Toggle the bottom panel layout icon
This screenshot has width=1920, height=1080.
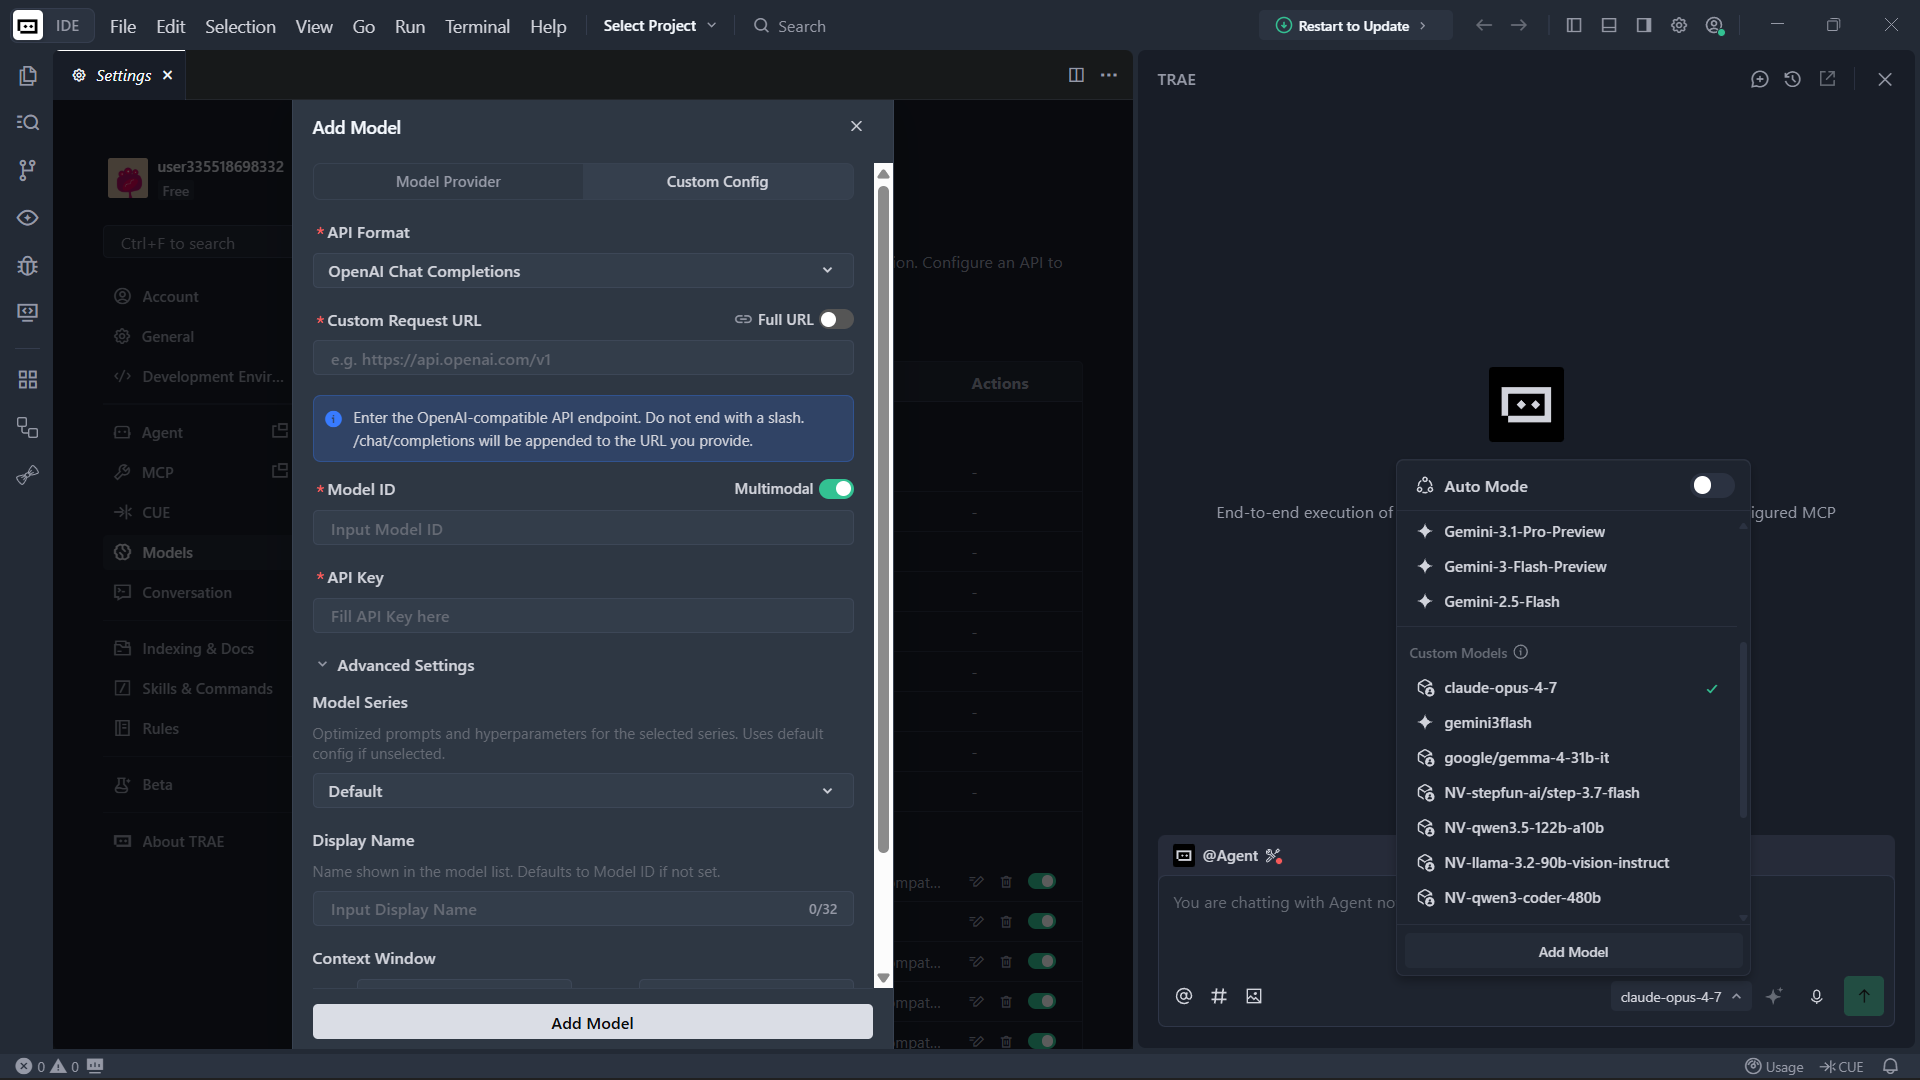pos(1609,26)
